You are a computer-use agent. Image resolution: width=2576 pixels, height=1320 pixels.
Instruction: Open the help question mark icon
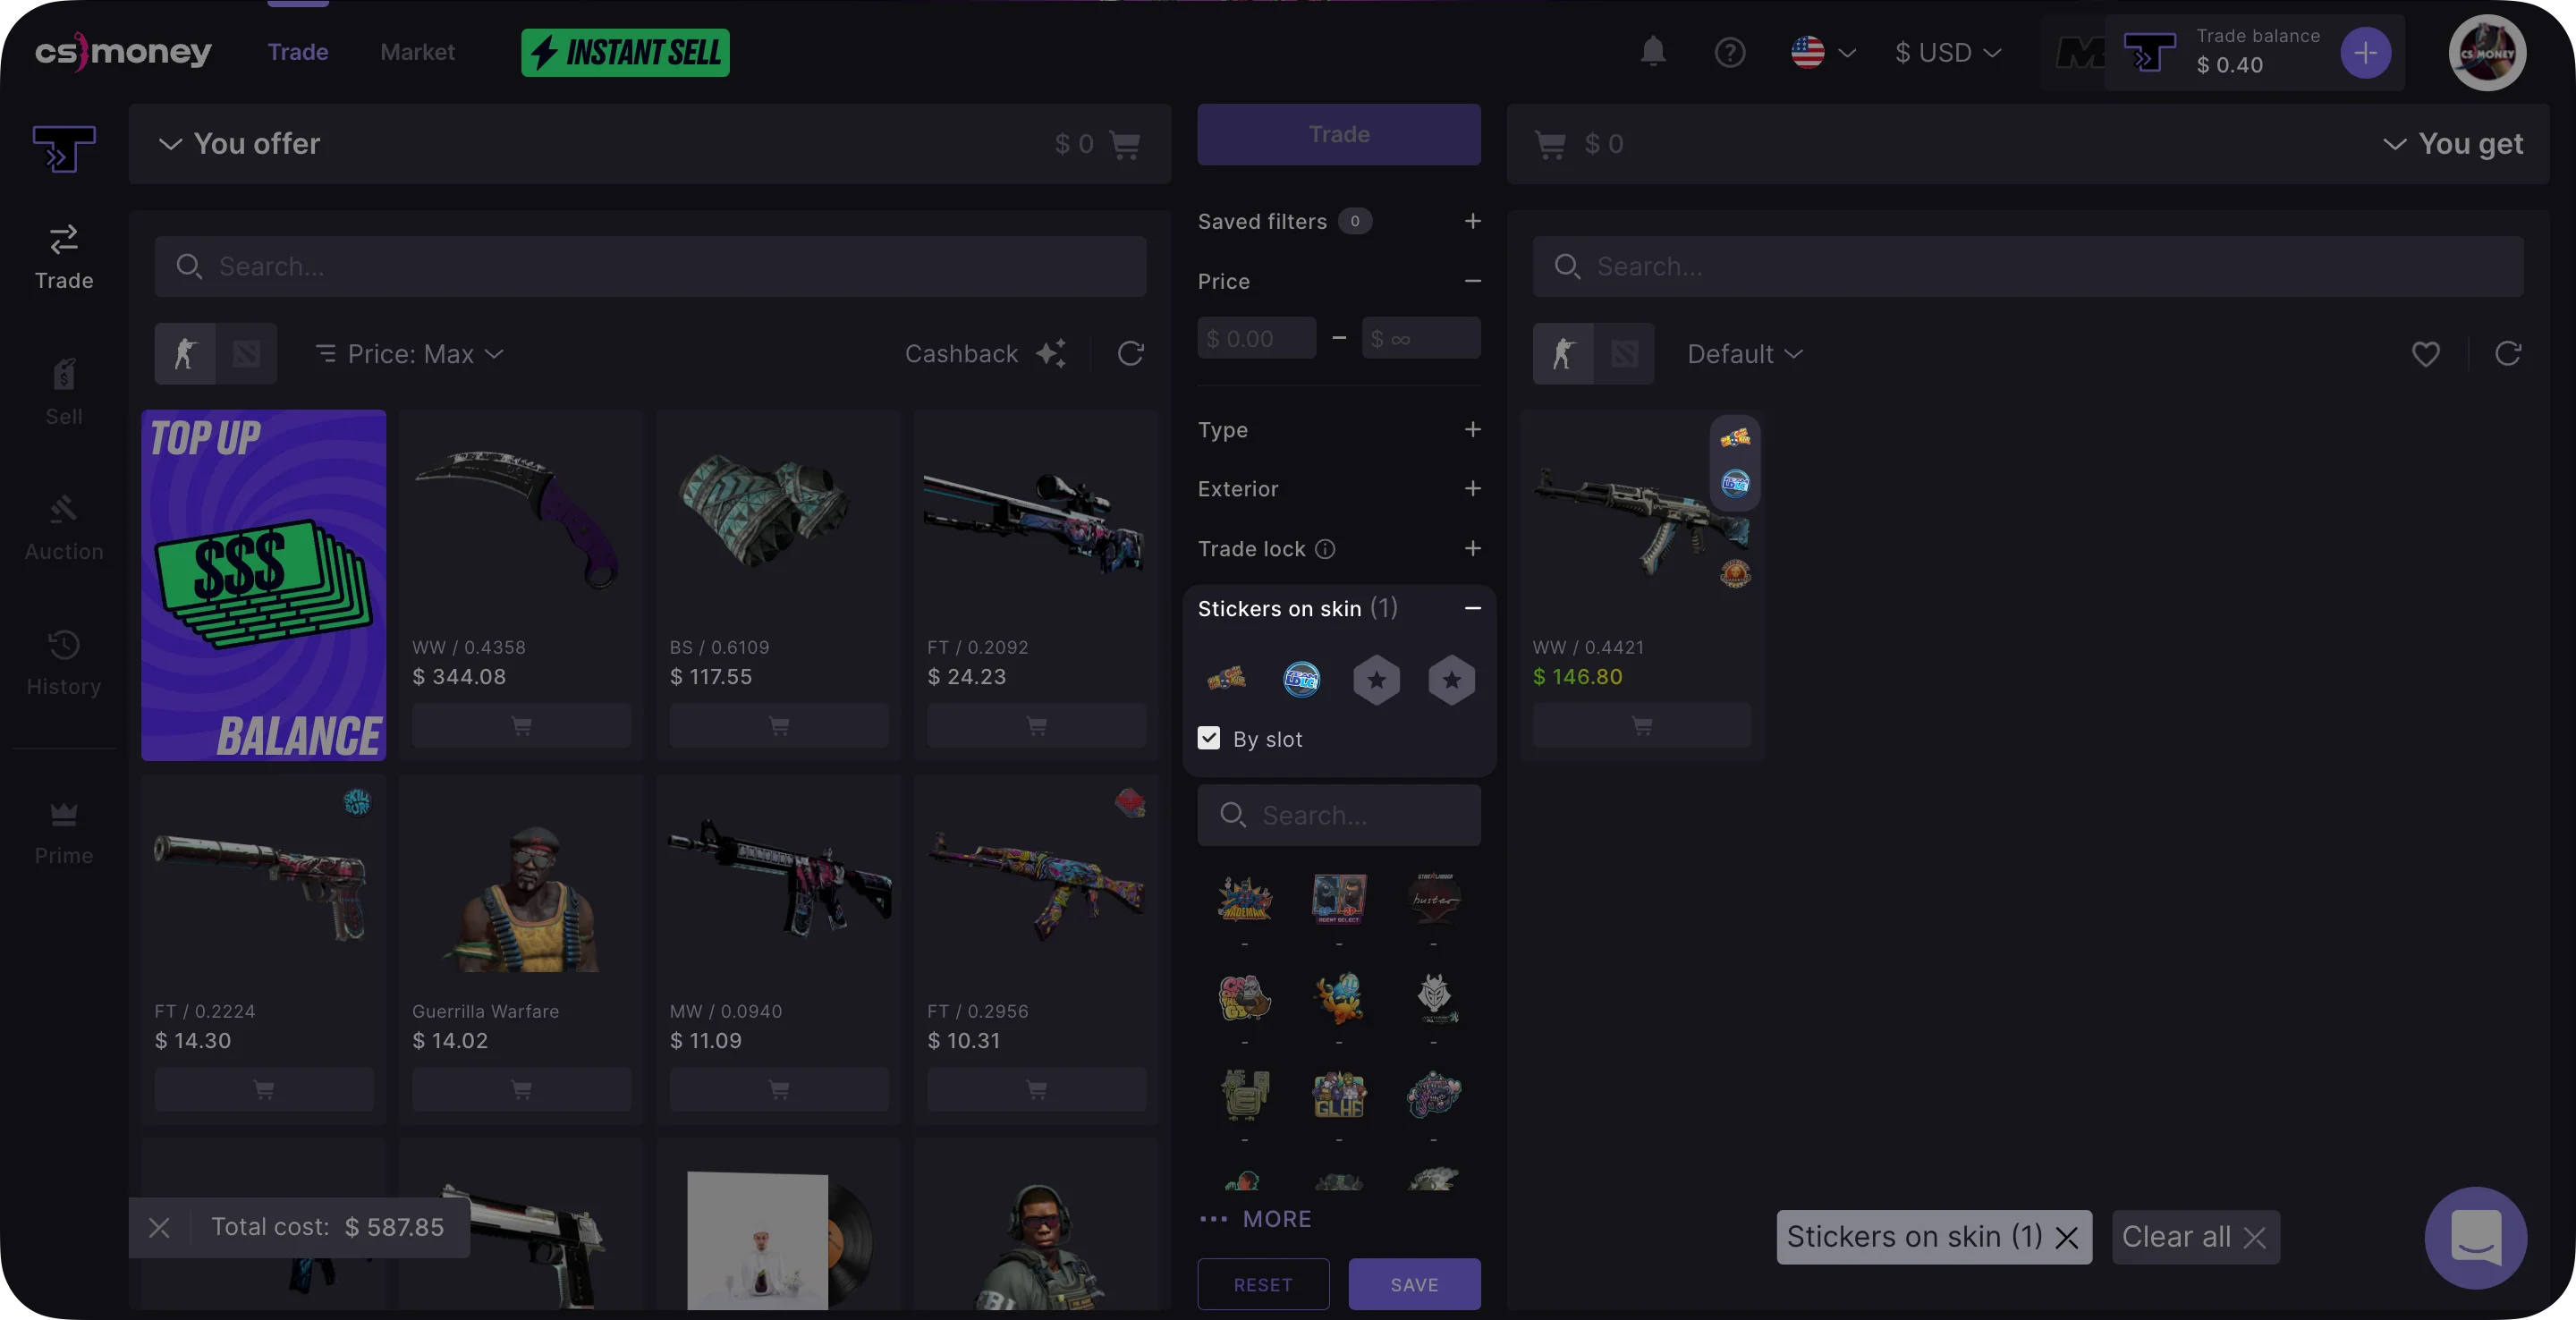click(x=1730, y=52)
